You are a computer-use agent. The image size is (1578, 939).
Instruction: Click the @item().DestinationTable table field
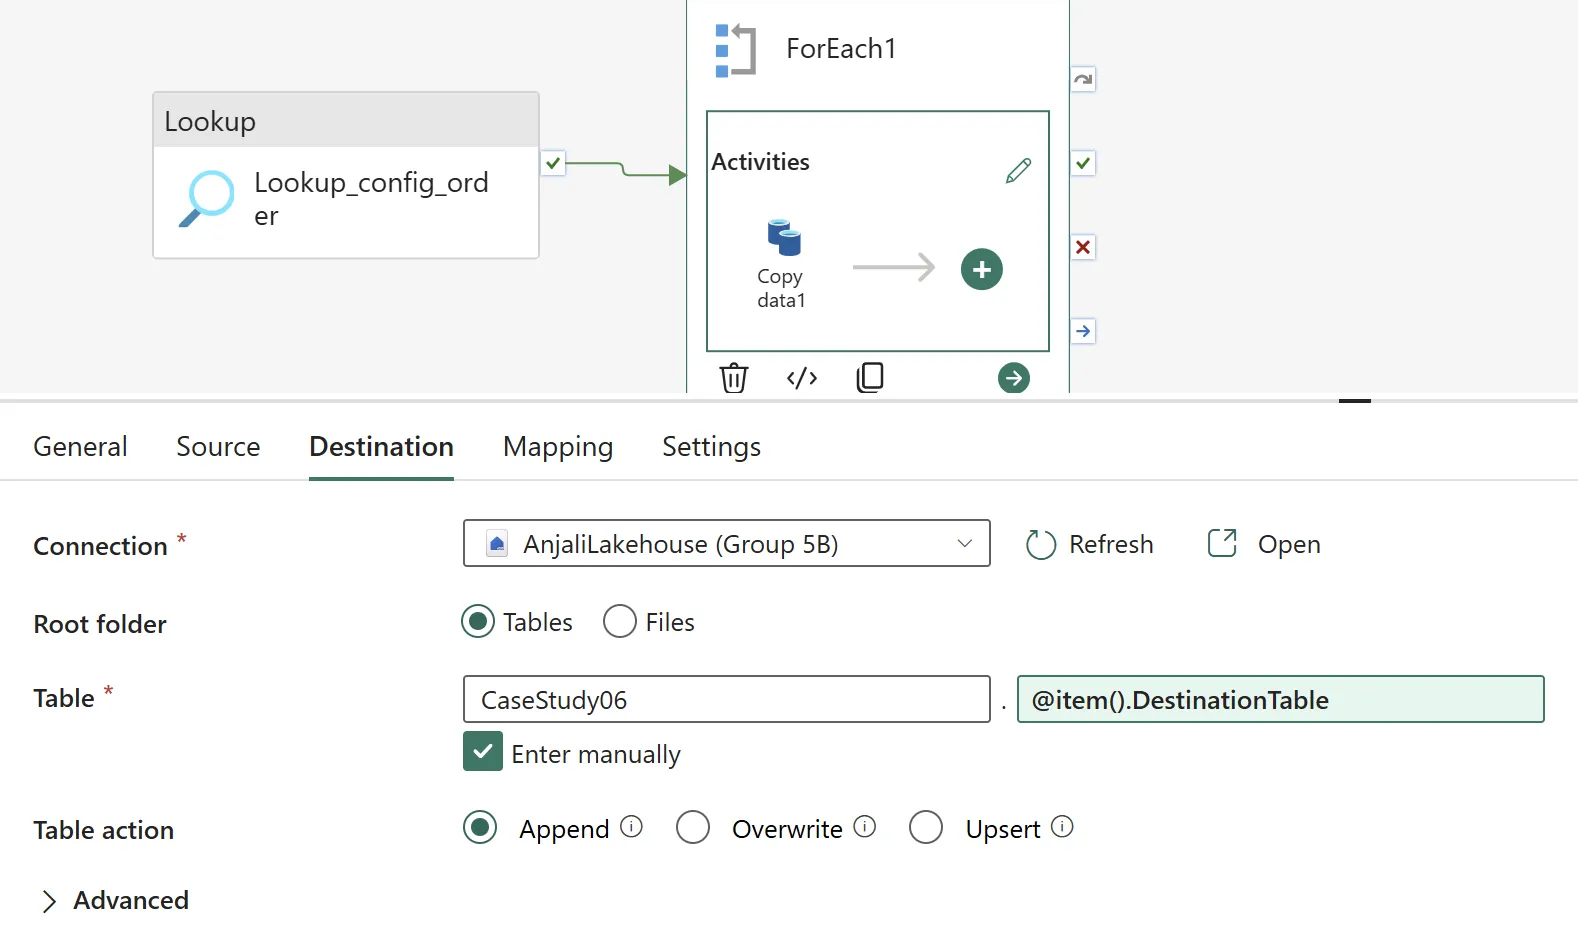tap(1281, 699)
